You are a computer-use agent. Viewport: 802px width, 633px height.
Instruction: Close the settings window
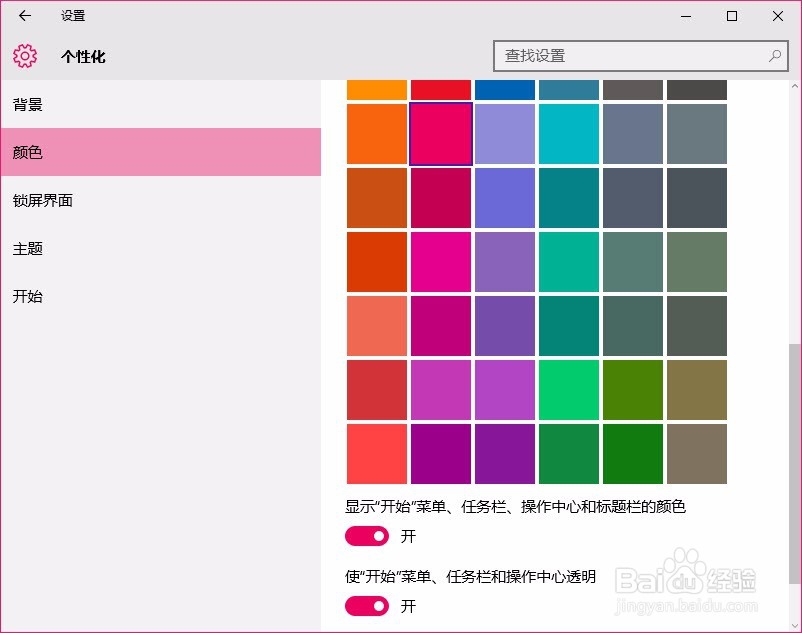click(777, 16)
